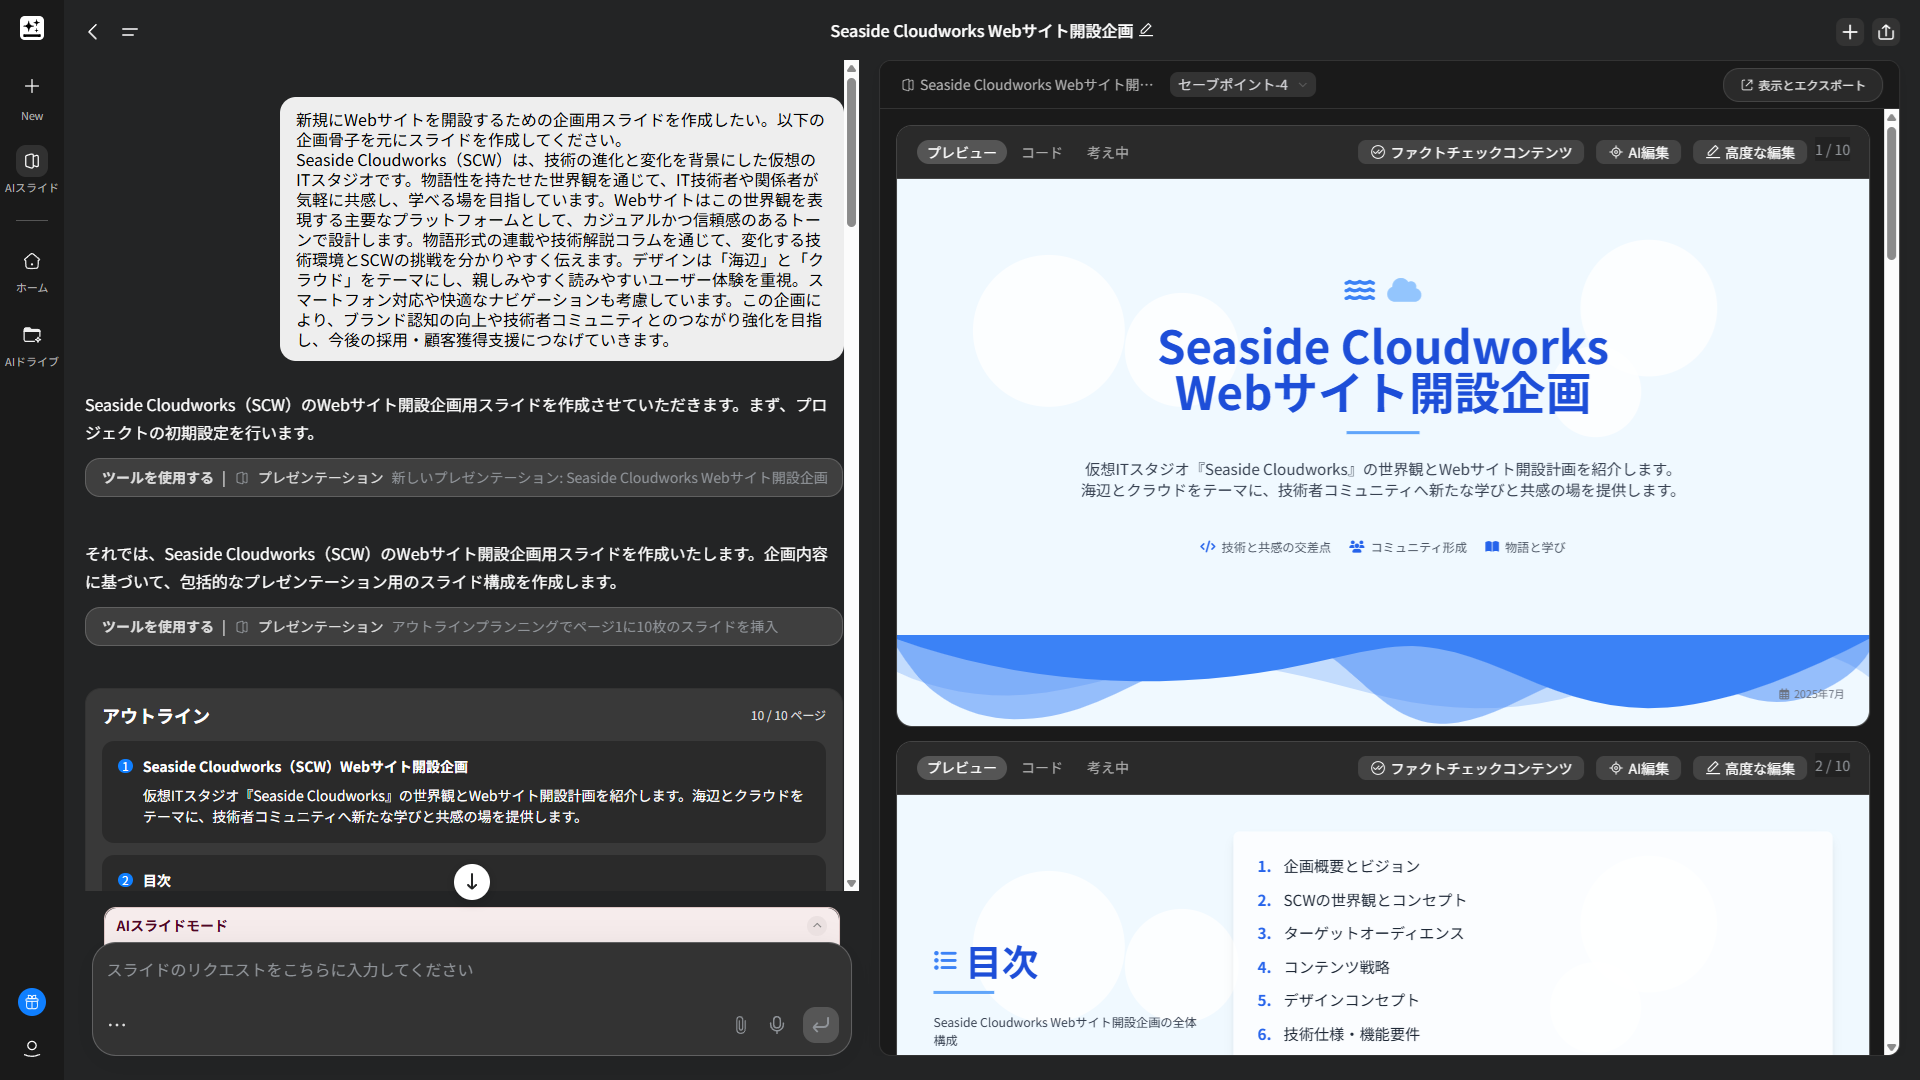The image size is (1920, 1080).
Task: Click the paperclip attachment icon
Action: [x=740, y=1025]
